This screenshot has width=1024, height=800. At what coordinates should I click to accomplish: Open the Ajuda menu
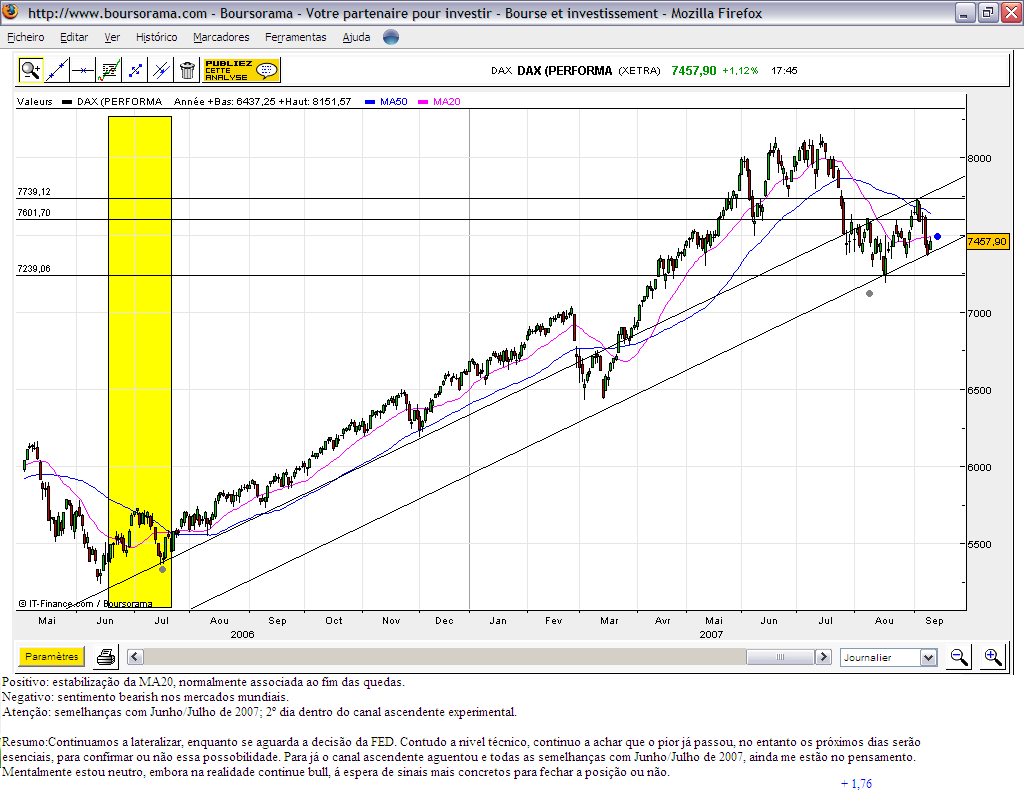(357, 37)
